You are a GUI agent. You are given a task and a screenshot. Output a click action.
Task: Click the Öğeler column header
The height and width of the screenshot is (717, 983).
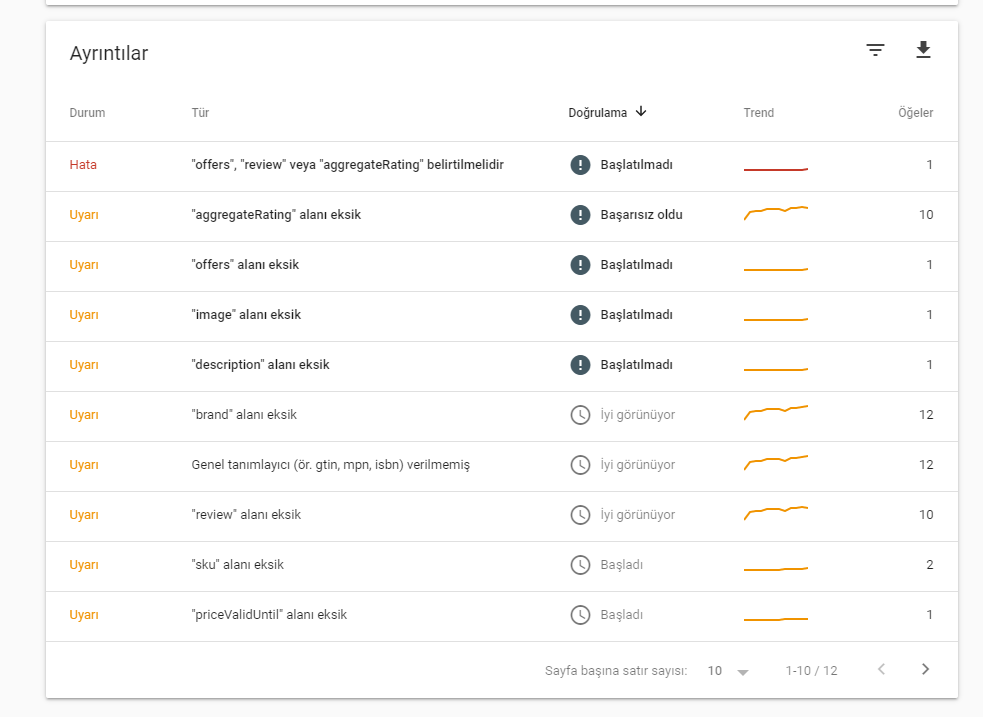coord(915,113)
